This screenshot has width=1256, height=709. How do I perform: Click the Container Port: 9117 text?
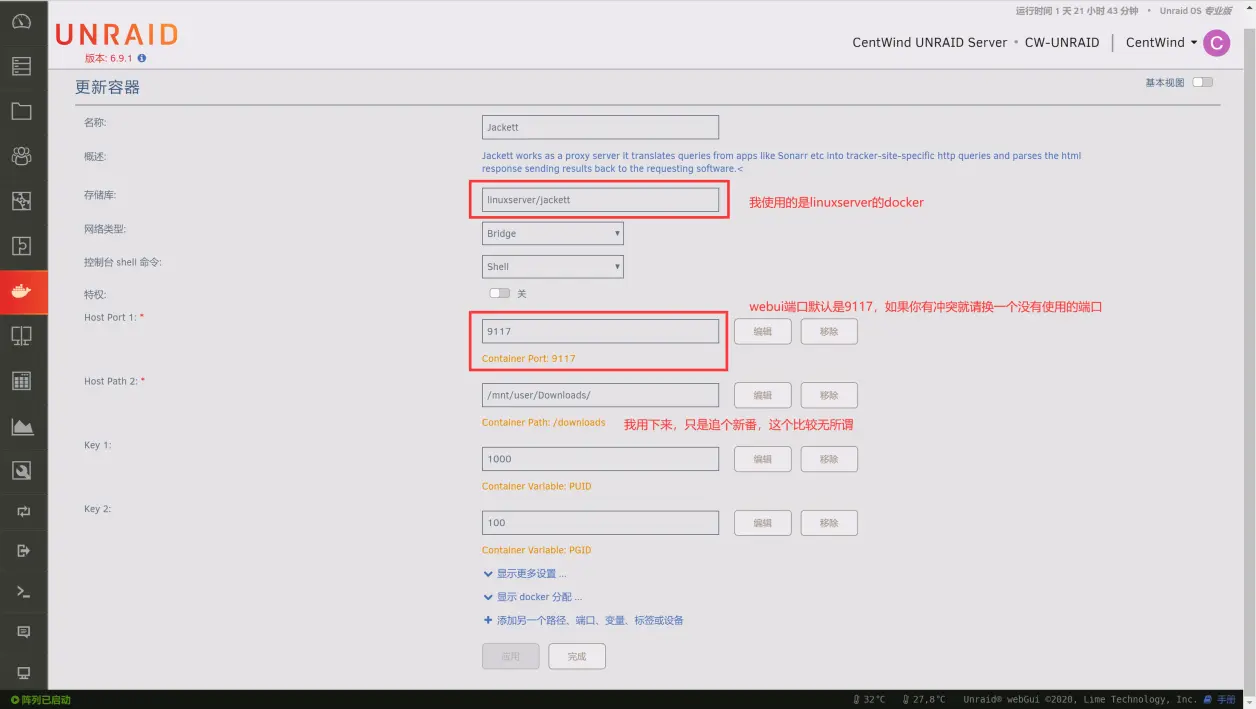(528, 358)
